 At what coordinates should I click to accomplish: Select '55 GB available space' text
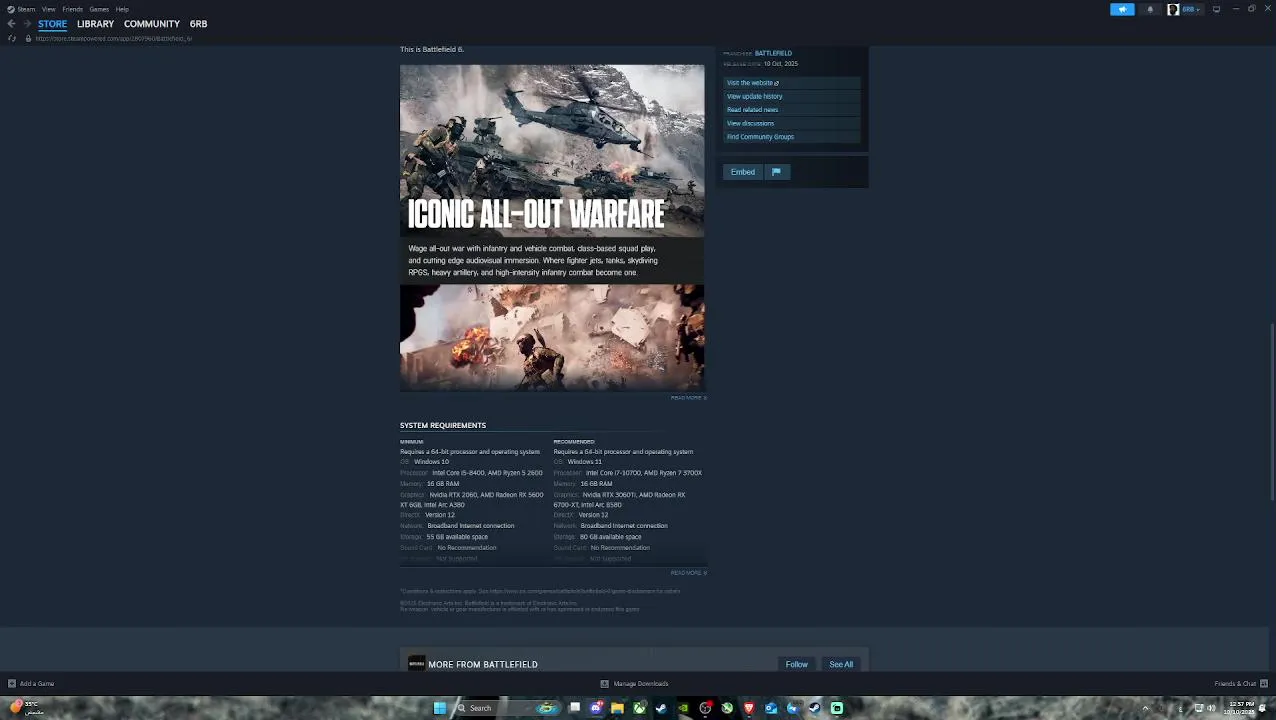[457, 537]
